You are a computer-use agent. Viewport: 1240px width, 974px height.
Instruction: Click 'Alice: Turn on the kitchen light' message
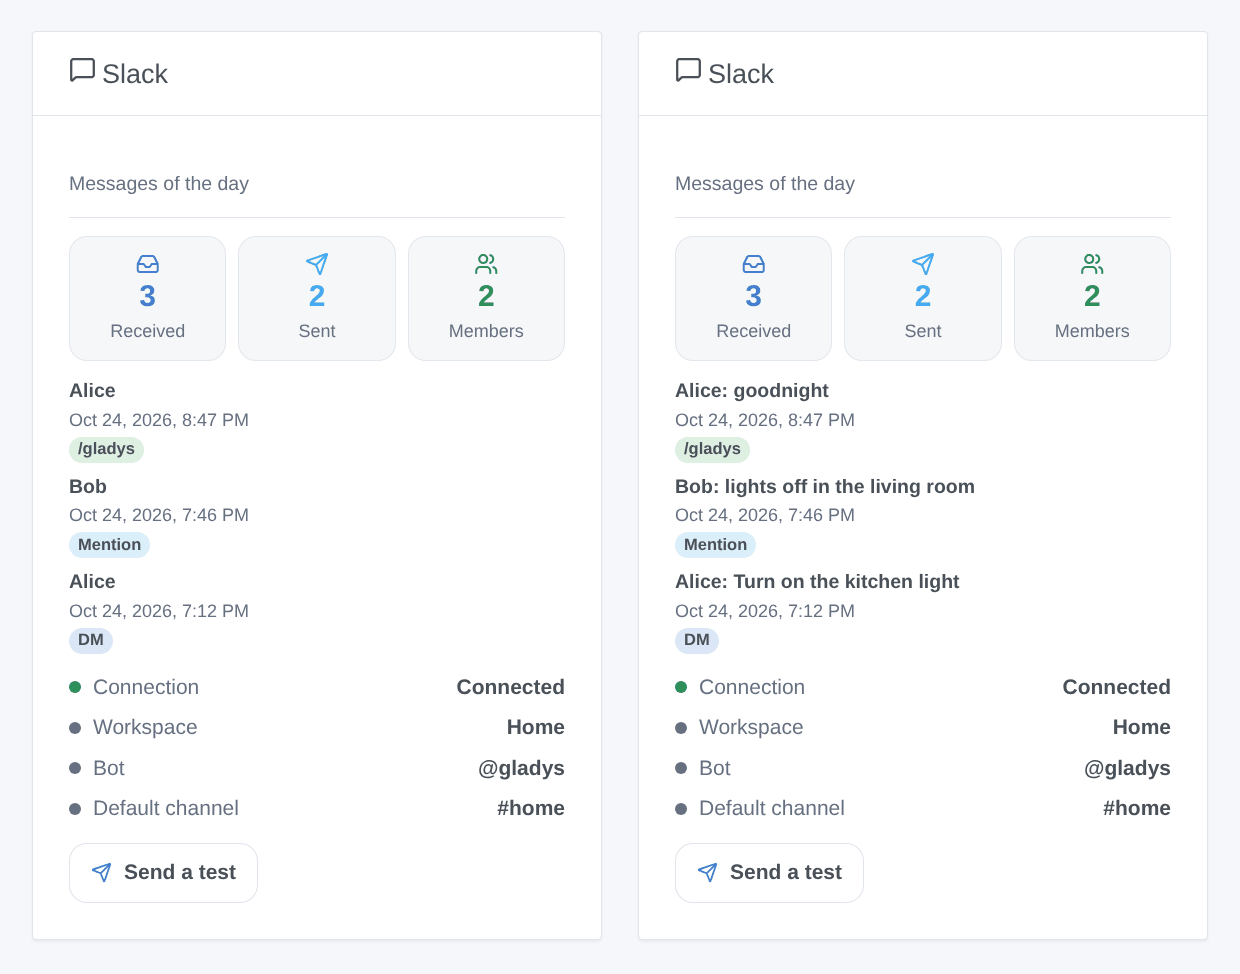coord(817,582)
